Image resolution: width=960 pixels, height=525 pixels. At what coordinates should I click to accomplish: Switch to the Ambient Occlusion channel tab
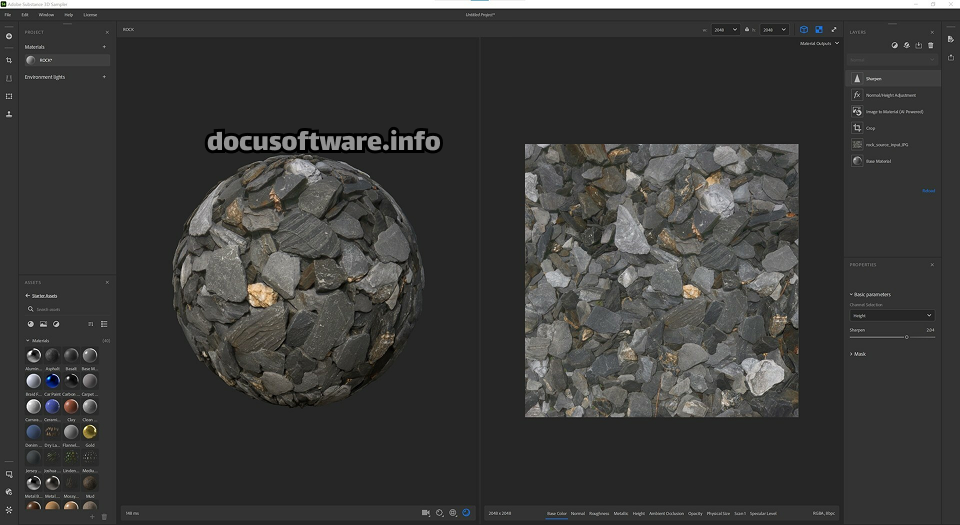666,513
